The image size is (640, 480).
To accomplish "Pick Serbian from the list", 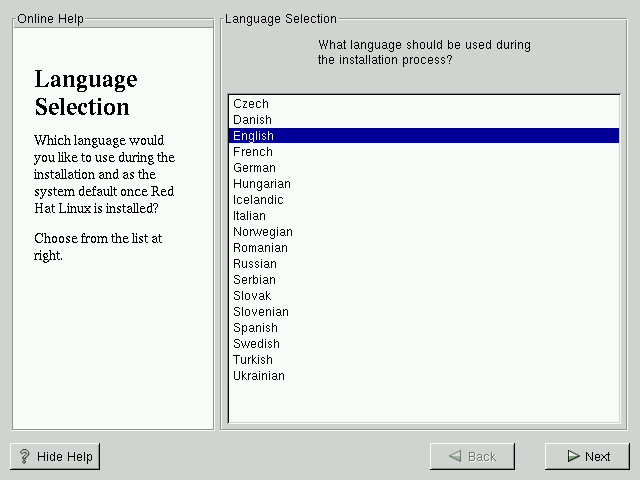I will click(x=254, y=280).
